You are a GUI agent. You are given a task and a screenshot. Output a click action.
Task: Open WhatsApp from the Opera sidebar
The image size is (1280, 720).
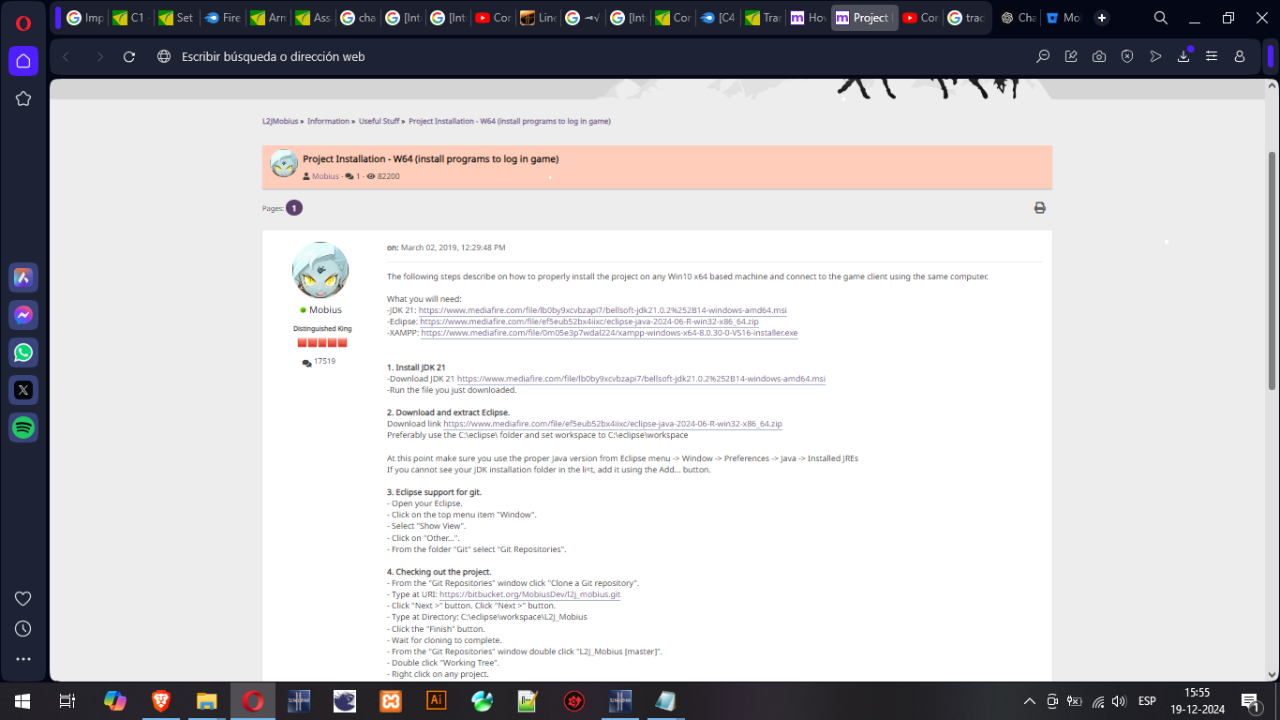point(23,352)
